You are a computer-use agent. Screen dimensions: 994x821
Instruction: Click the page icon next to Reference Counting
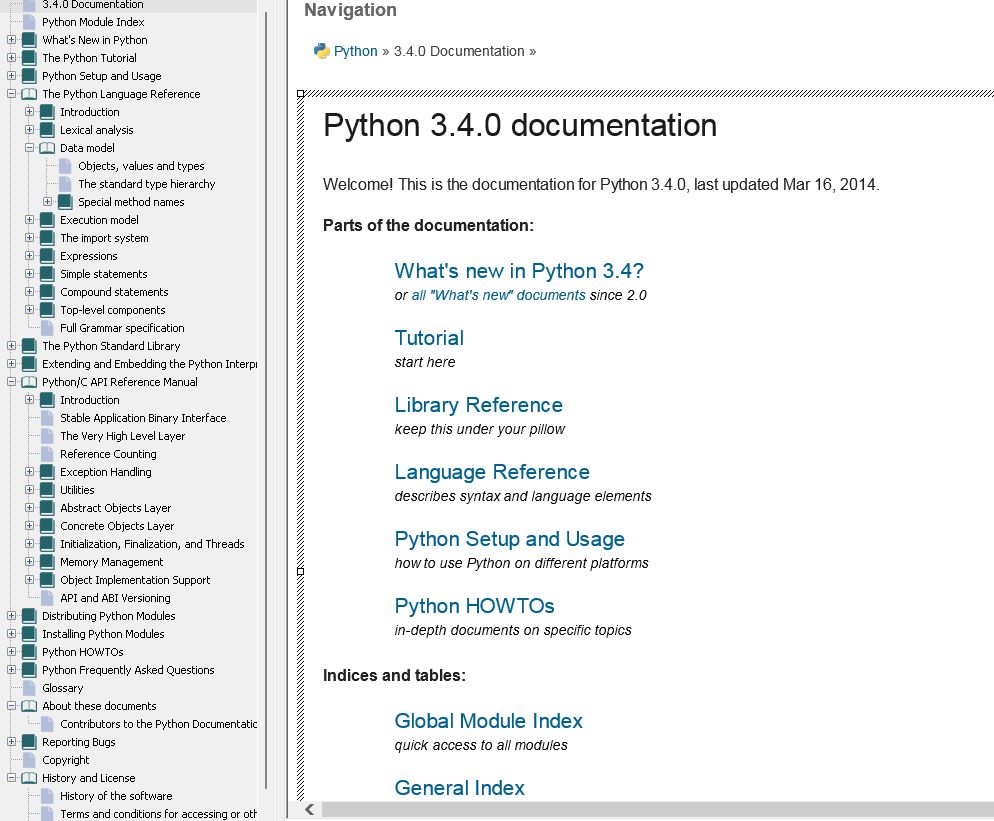coord(47,454)
